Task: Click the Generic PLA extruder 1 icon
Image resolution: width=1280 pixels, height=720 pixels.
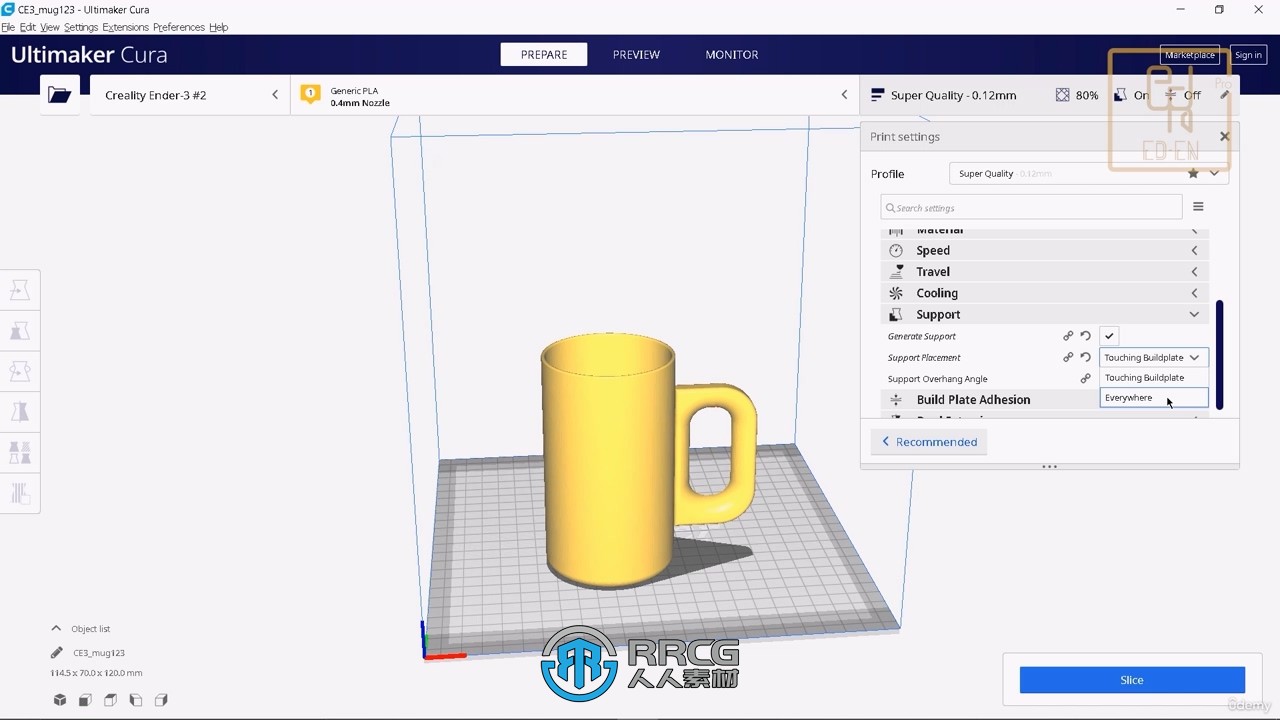Action: [310, 95]
